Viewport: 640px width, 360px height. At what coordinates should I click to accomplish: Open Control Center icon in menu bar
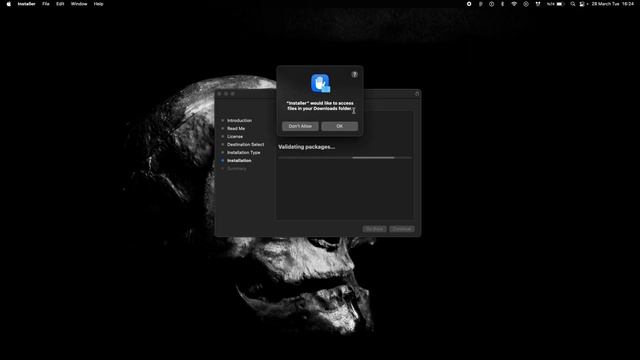[x=582, y=4]
